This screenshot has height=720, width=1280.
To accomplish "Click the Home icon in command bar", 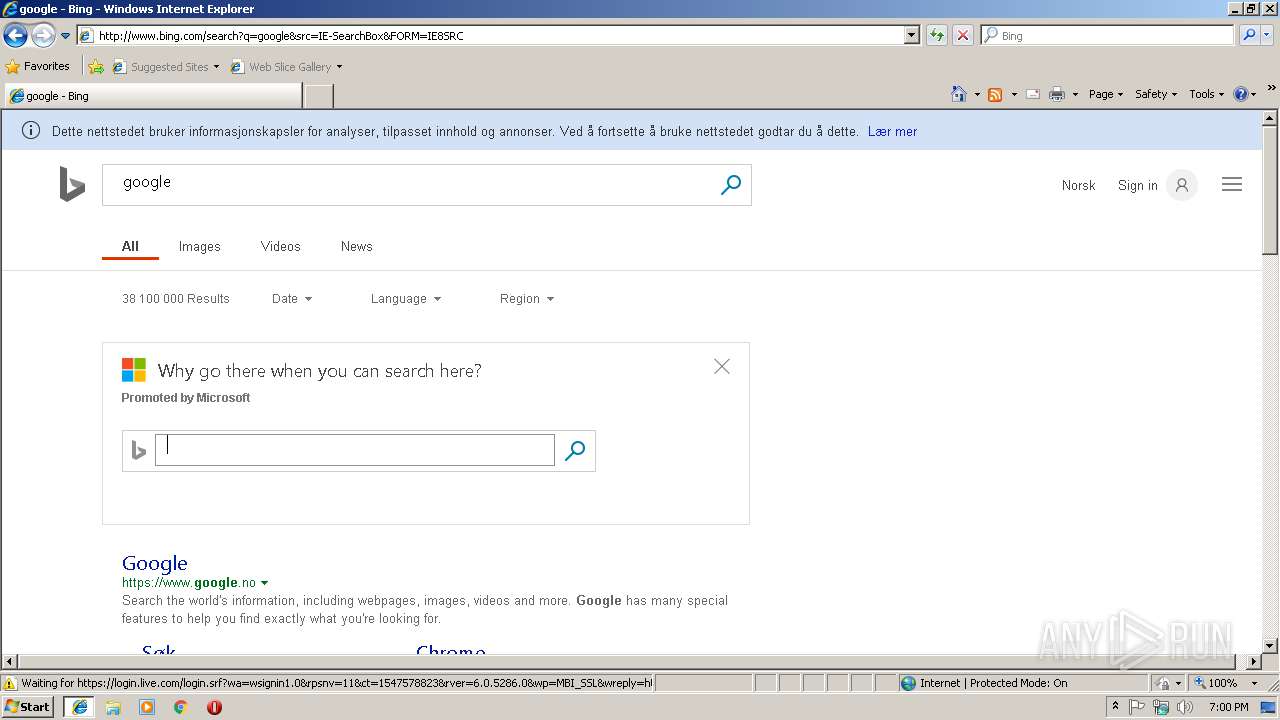I will (x=958, y=94).
